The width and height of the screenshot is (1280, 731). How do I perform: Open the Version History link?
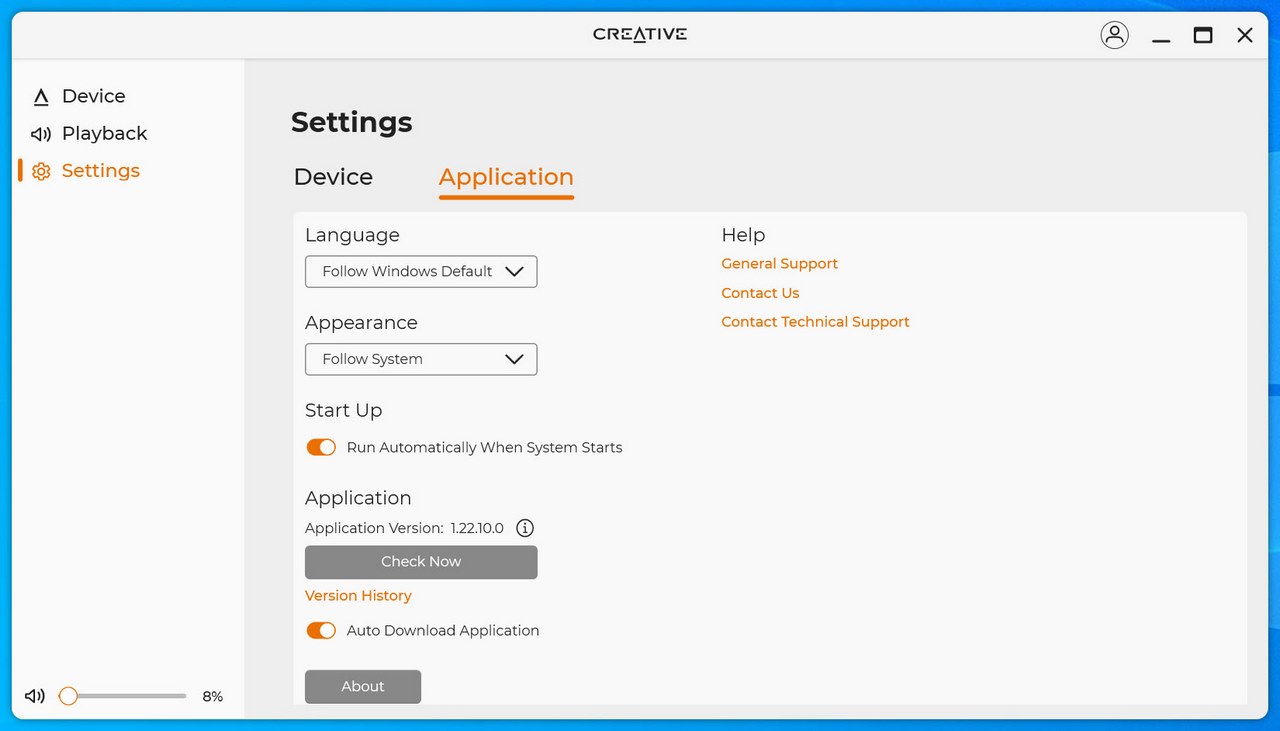[358, 595]
